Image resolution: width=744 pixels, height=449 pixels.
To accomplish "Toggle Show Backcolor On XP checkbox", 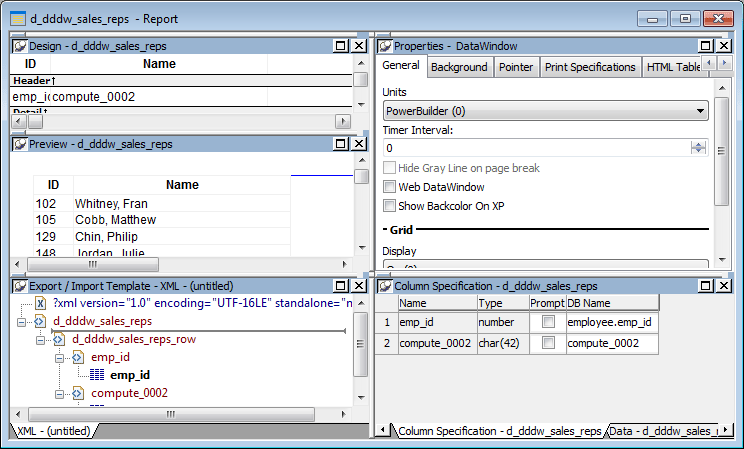I will pyautogui.click(x=390, y=206).
